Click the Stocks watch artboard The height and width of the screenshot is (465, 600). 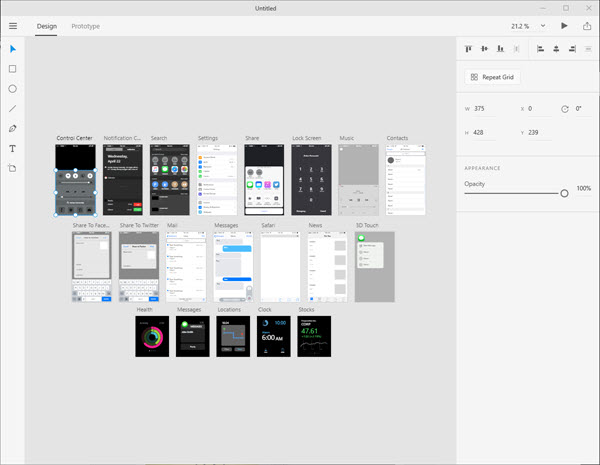314,336
